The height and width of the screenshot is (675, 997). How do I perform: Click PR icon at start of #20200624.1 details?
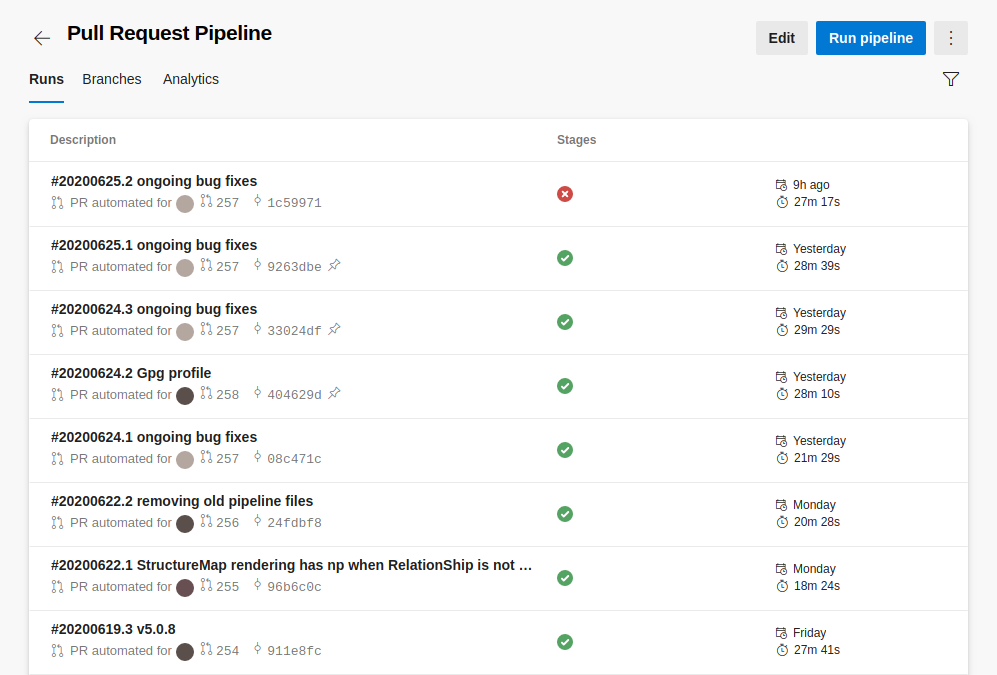coord(57,459)
